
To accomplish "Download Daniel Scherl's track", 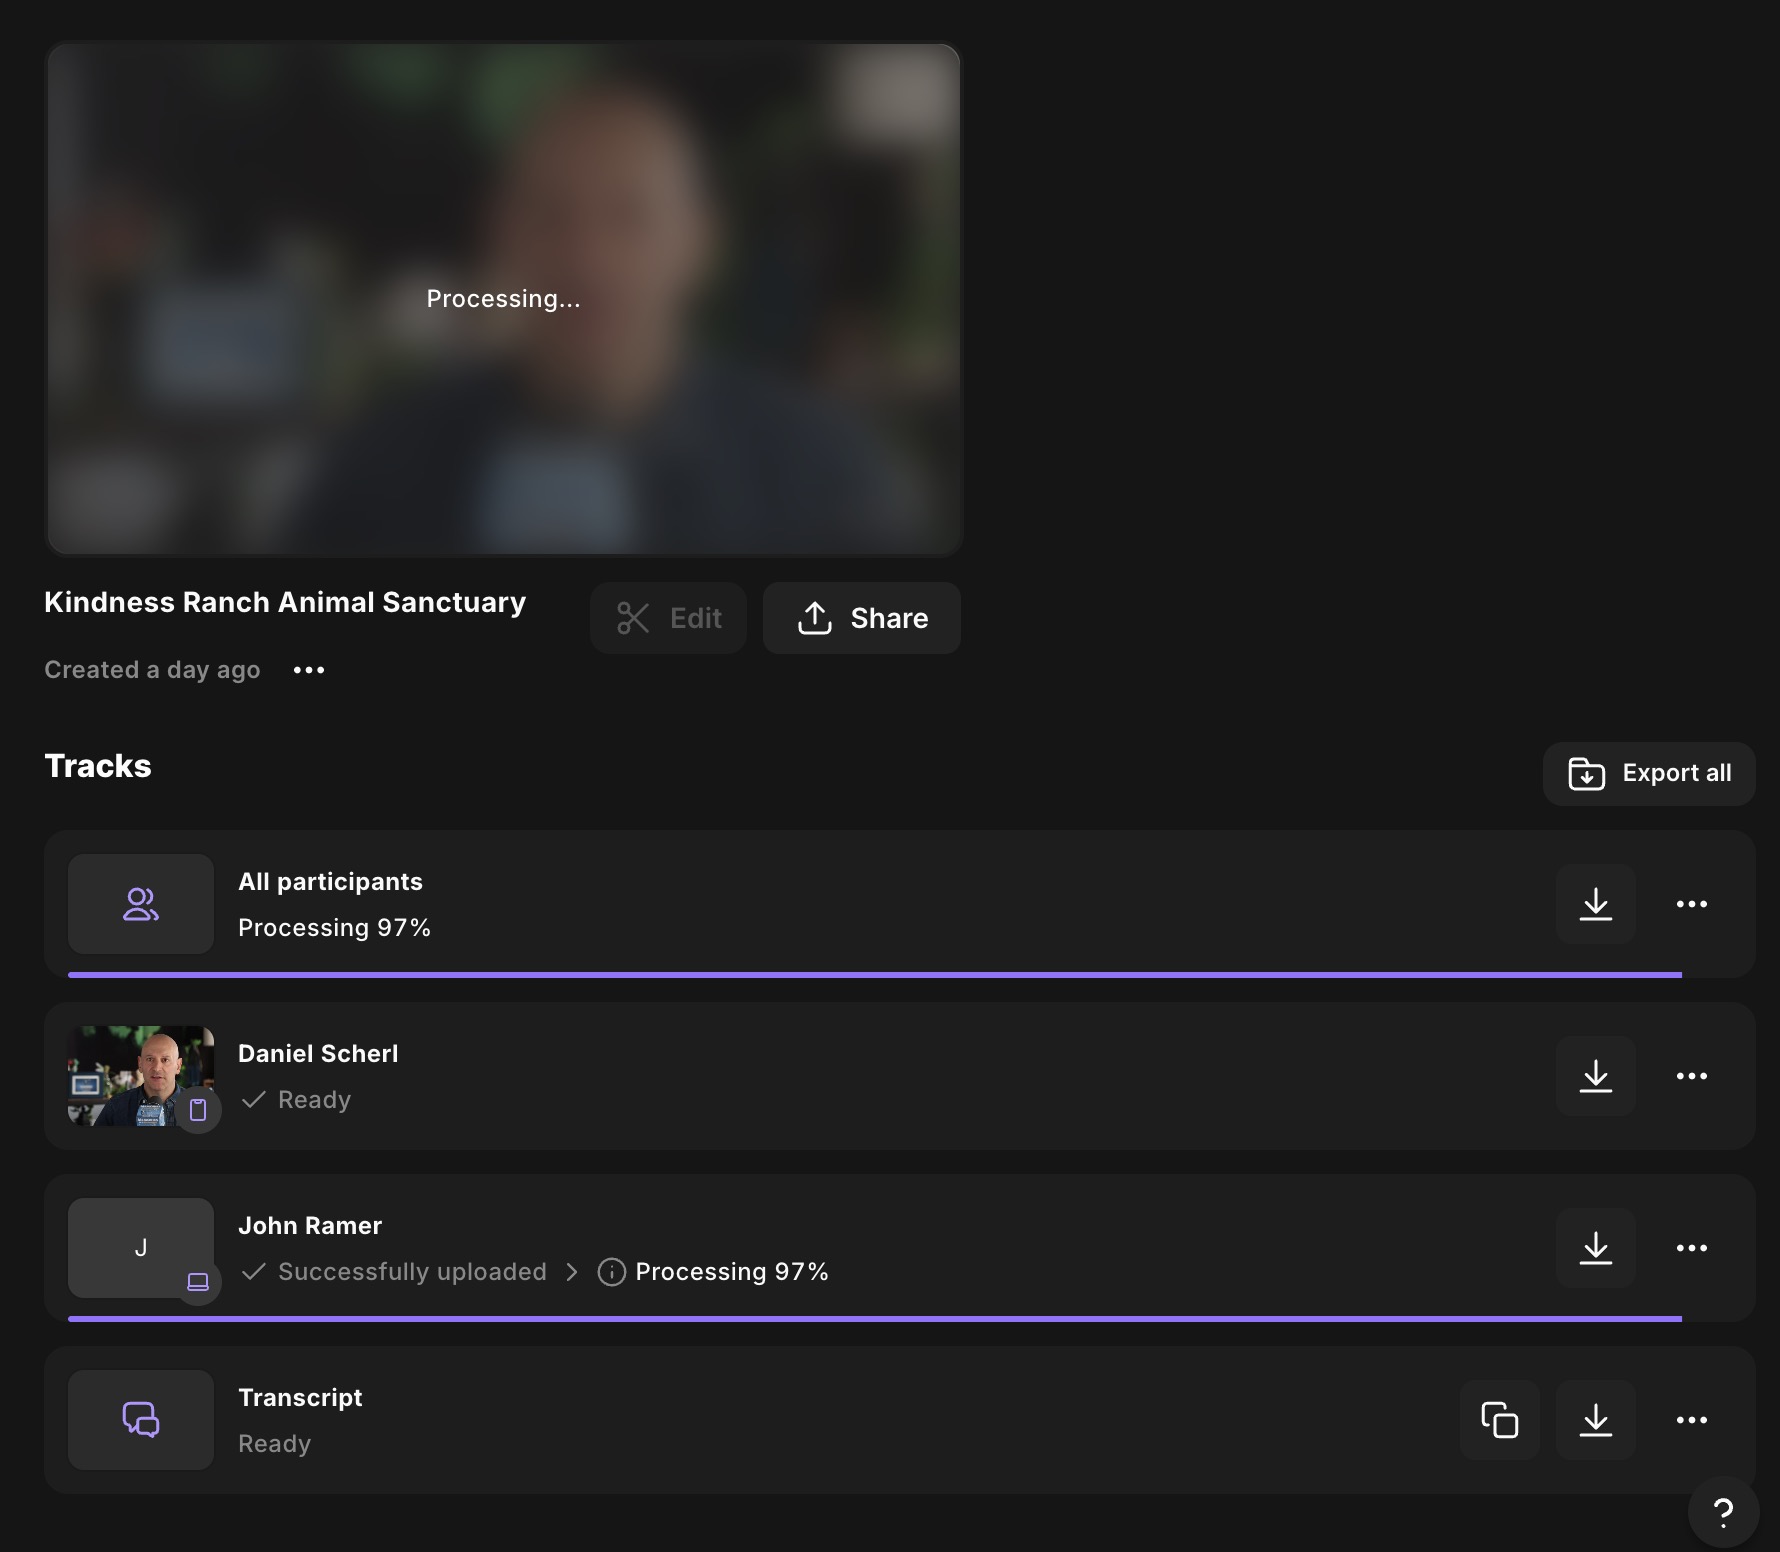I will (1595, 1076).
